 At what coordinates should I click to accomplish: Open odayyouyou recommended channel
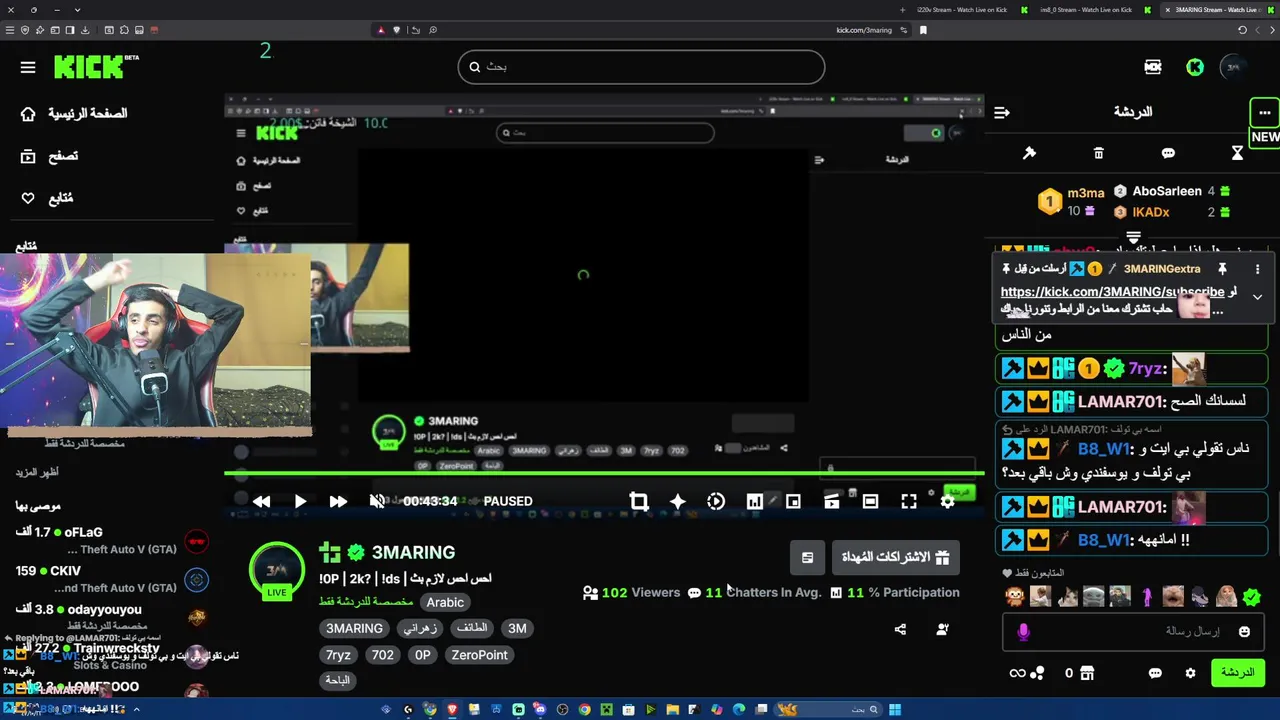(x=110, y=617)
